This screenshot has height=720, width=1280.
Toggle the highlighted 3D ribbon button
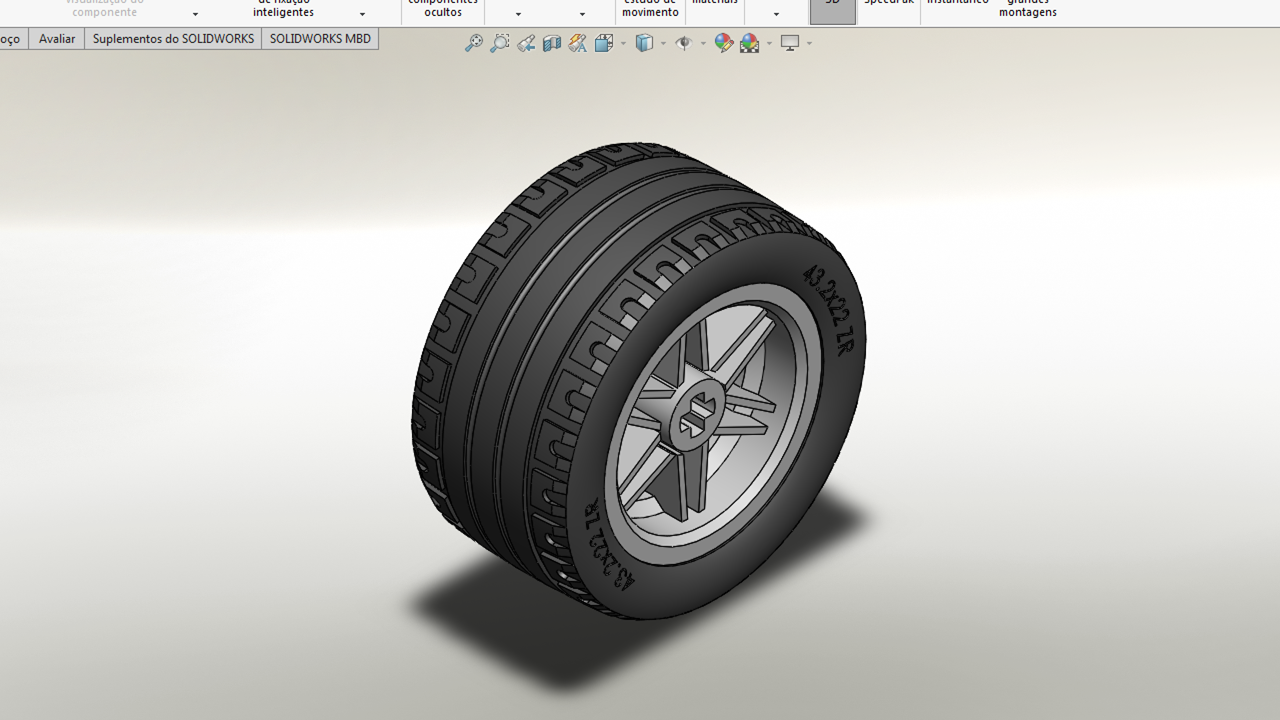click(833, 10)
